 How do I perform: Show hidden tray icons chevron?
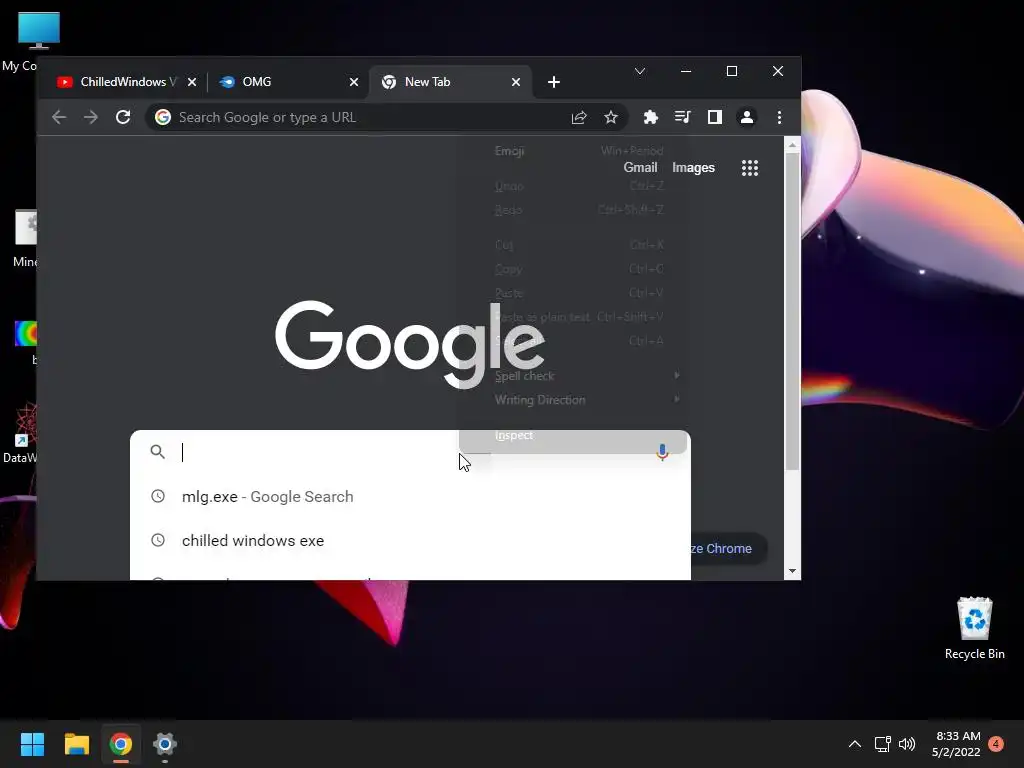tap(855, 744)
